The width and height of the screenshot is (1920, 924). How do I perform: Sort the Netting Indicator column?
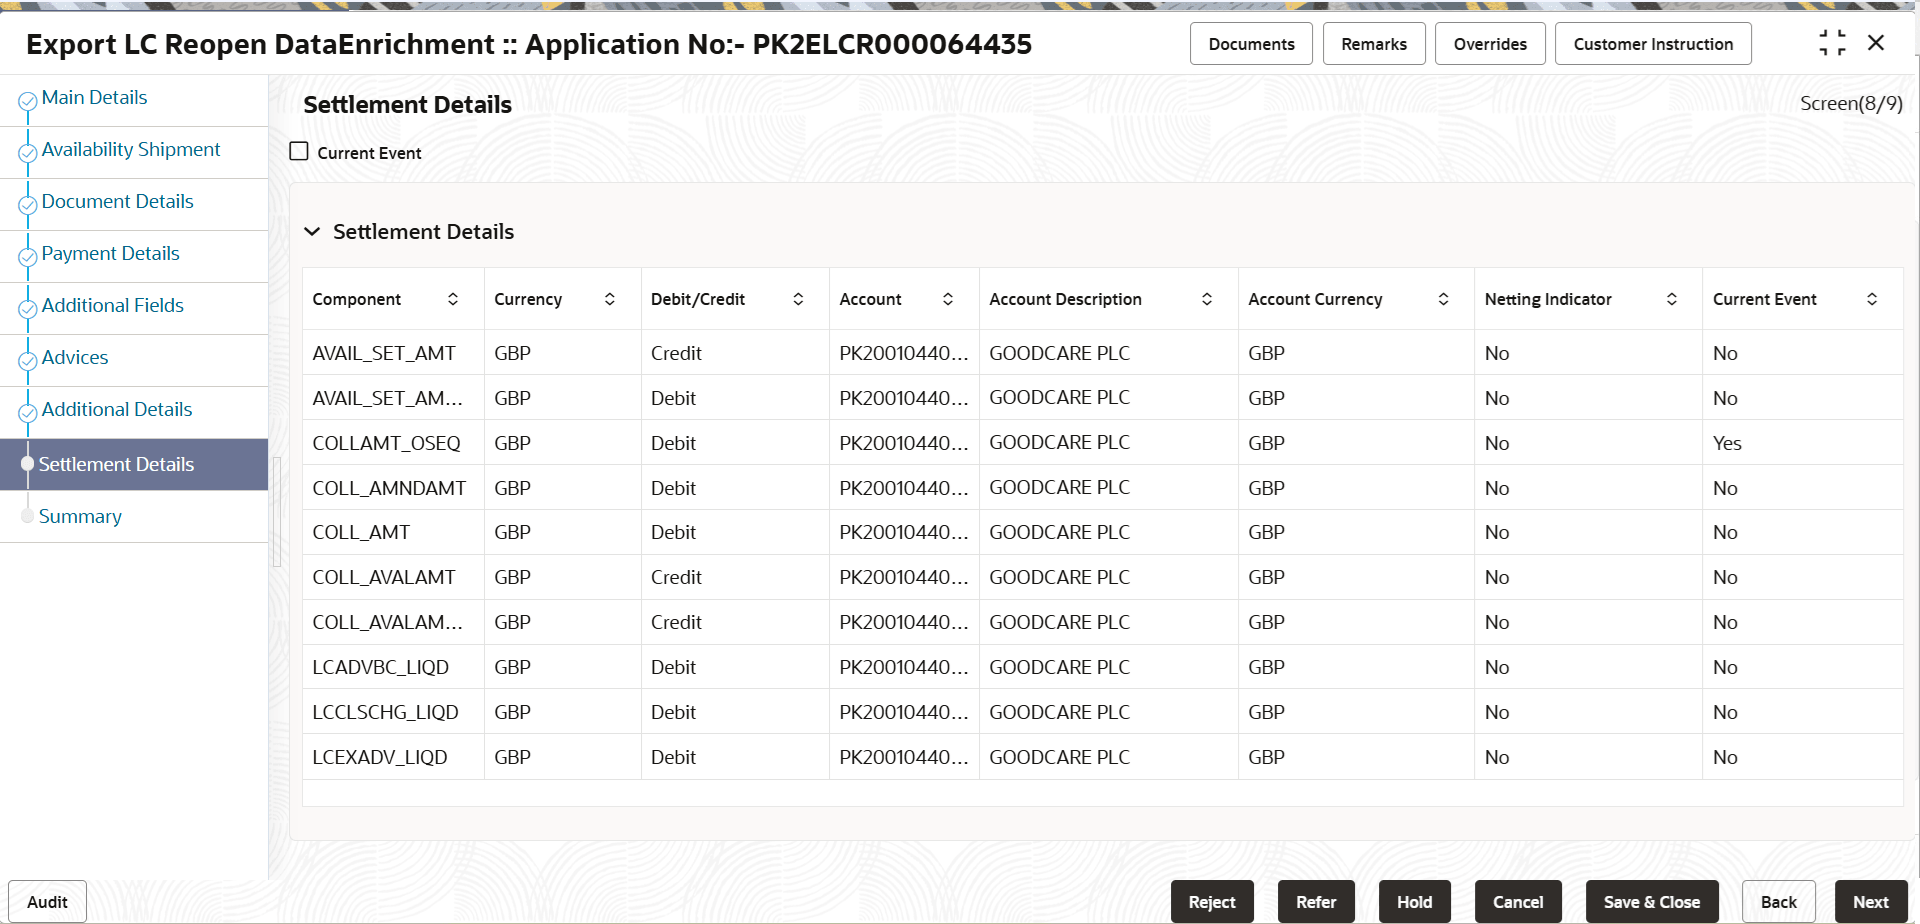1673,298
